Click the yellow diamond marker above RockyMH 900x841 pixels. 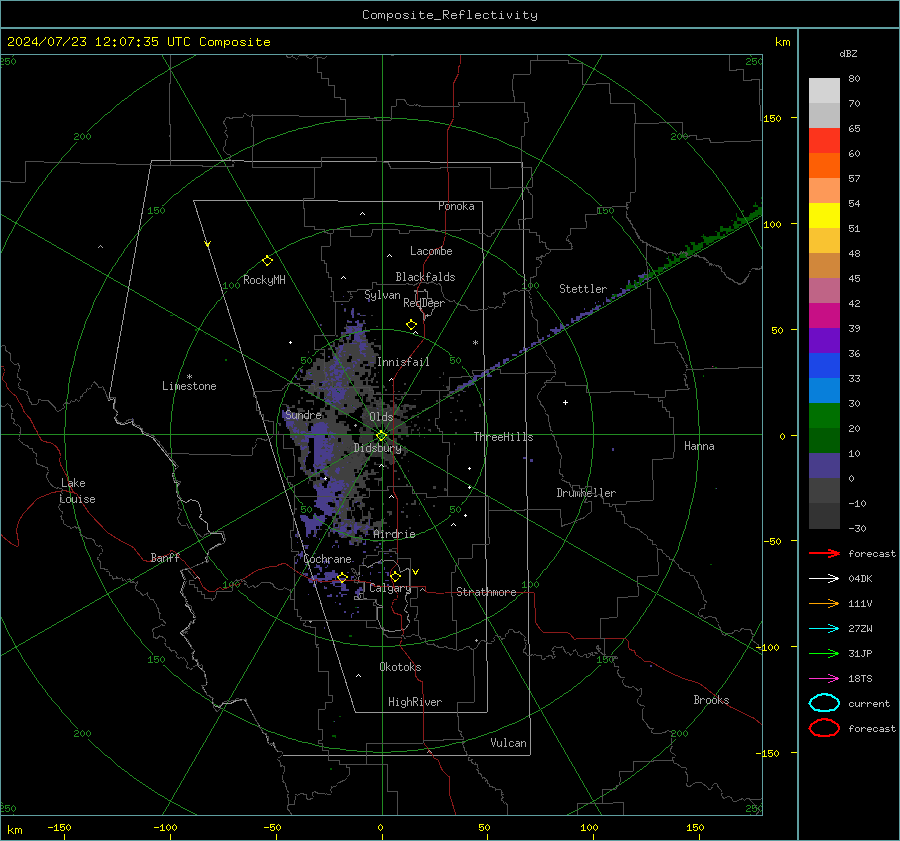(267, 261)
